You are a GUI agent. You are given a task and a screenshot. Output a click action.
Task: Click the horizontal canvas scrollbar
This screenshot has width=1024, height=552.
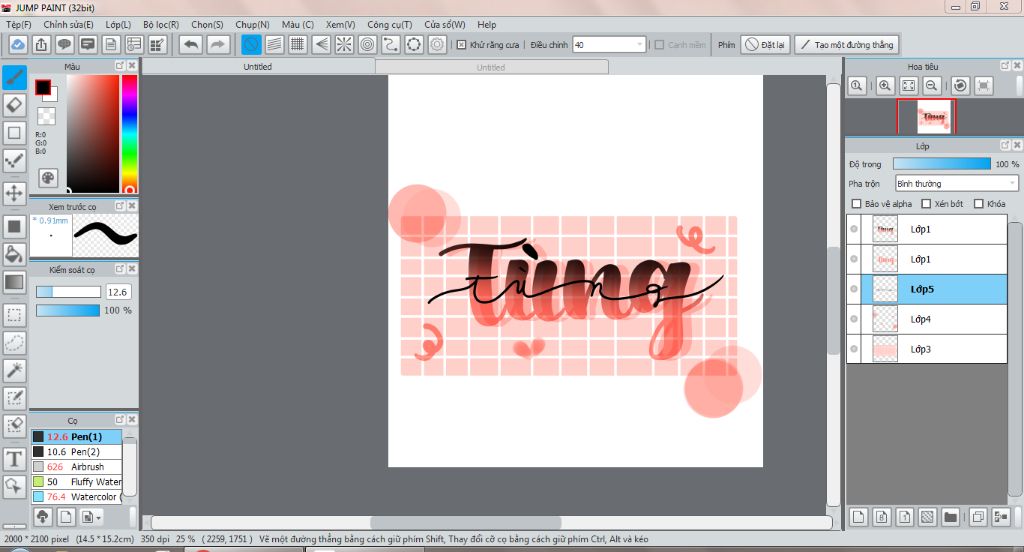[466, 523]
